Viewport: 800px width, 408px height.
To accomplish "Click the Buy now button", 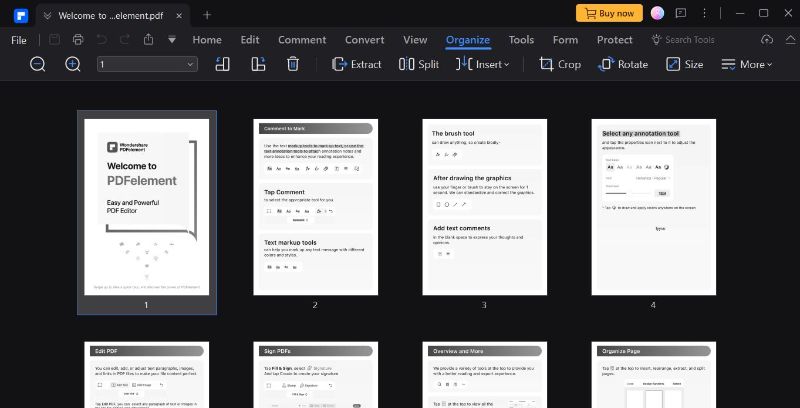I will click(609, 13).
